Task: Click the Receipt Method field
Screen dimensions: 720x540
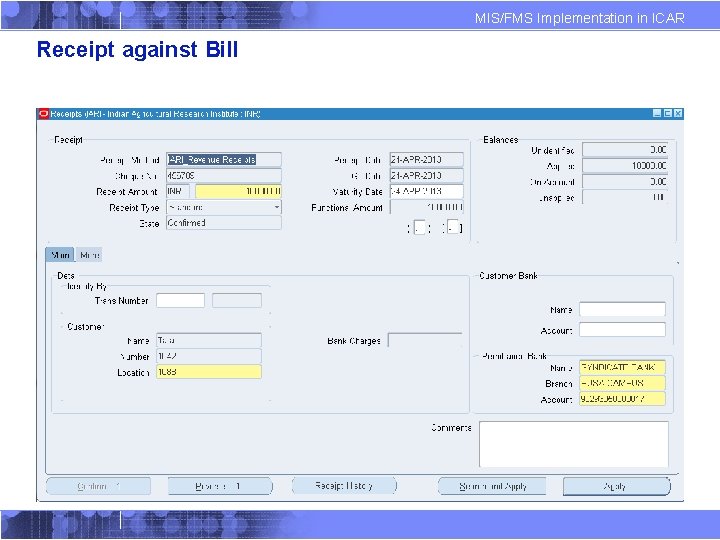Action: (224, 160)
